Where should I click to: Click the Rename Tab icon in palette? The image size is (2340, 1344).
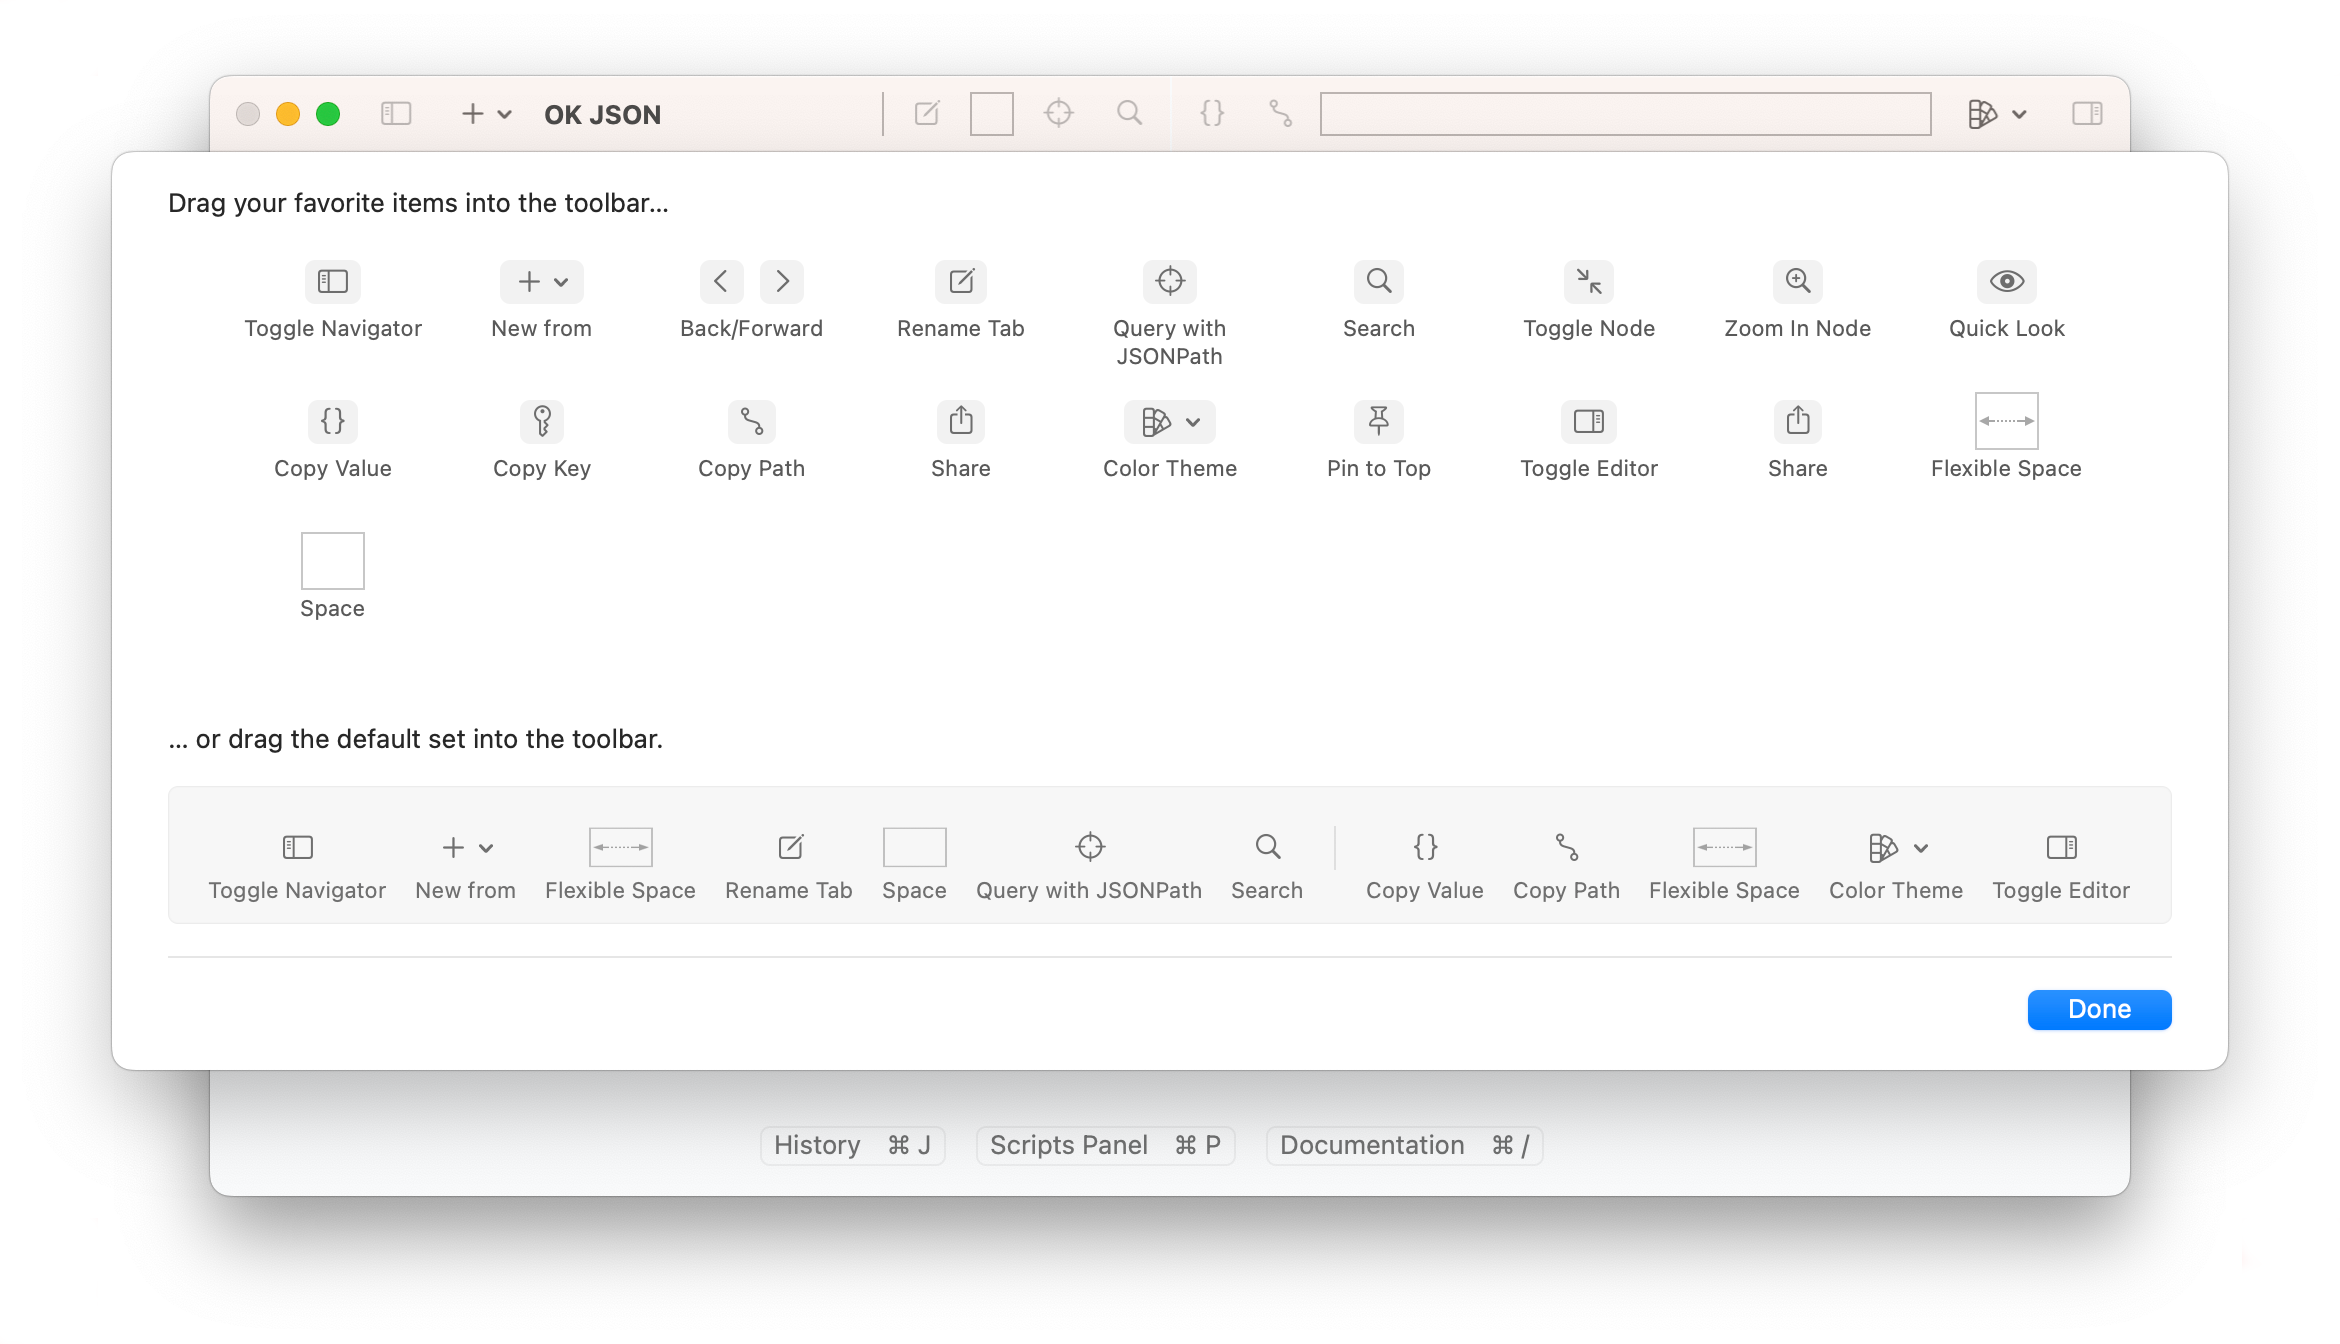point(960,281)
